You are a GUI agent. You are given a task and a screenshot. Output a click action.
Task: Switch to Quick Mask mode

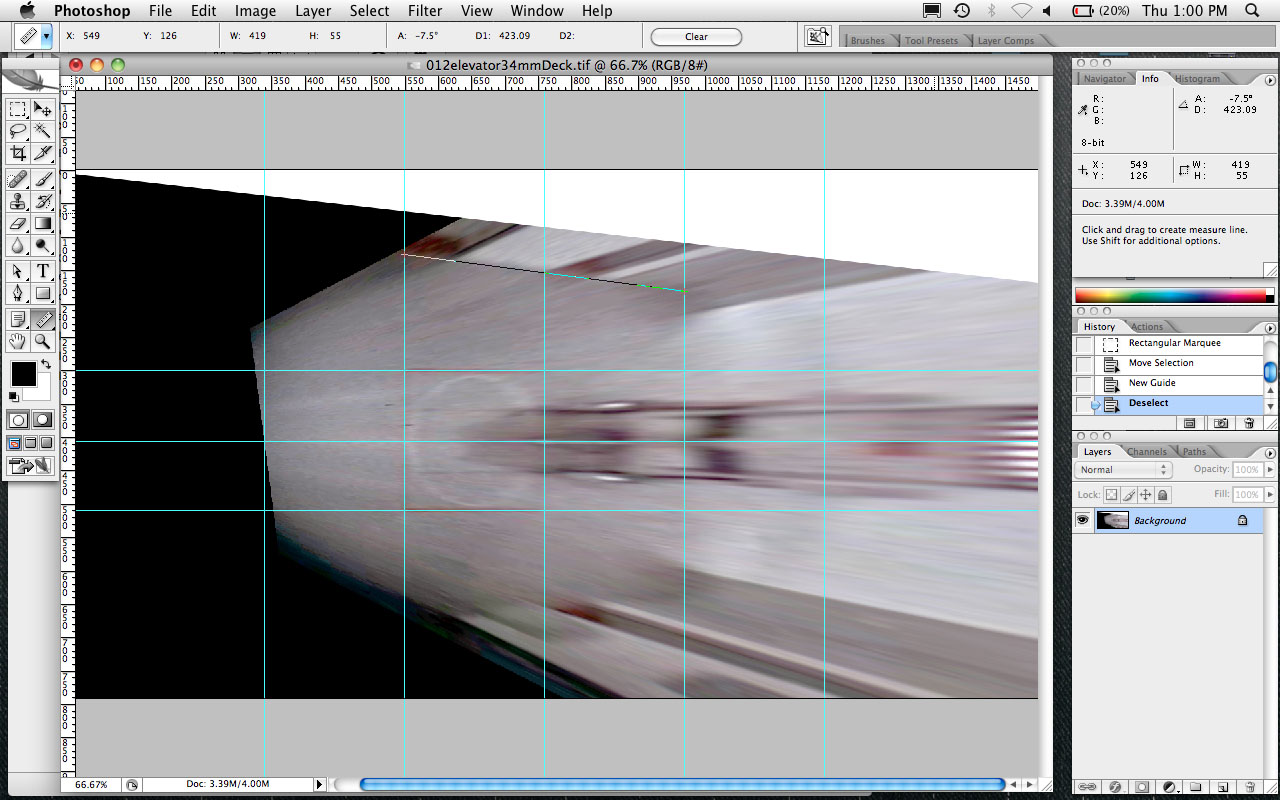pos(43,420)
